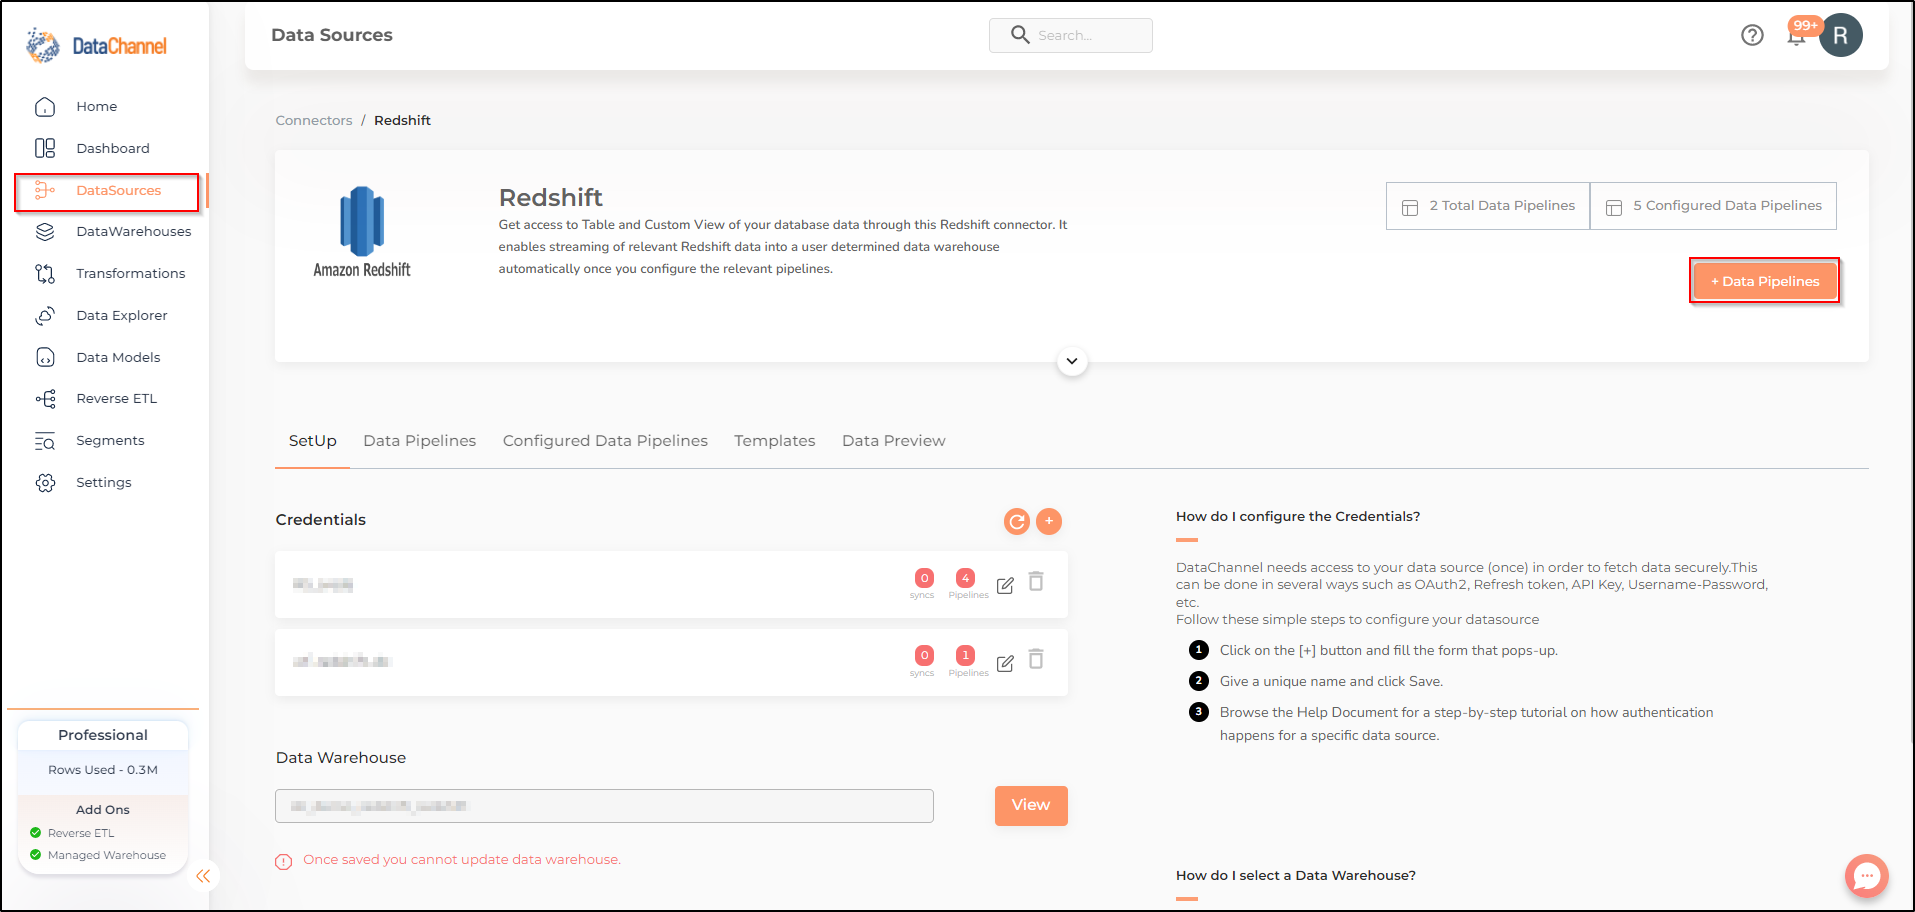Click syncs count badge on first credential

(924, 578)
